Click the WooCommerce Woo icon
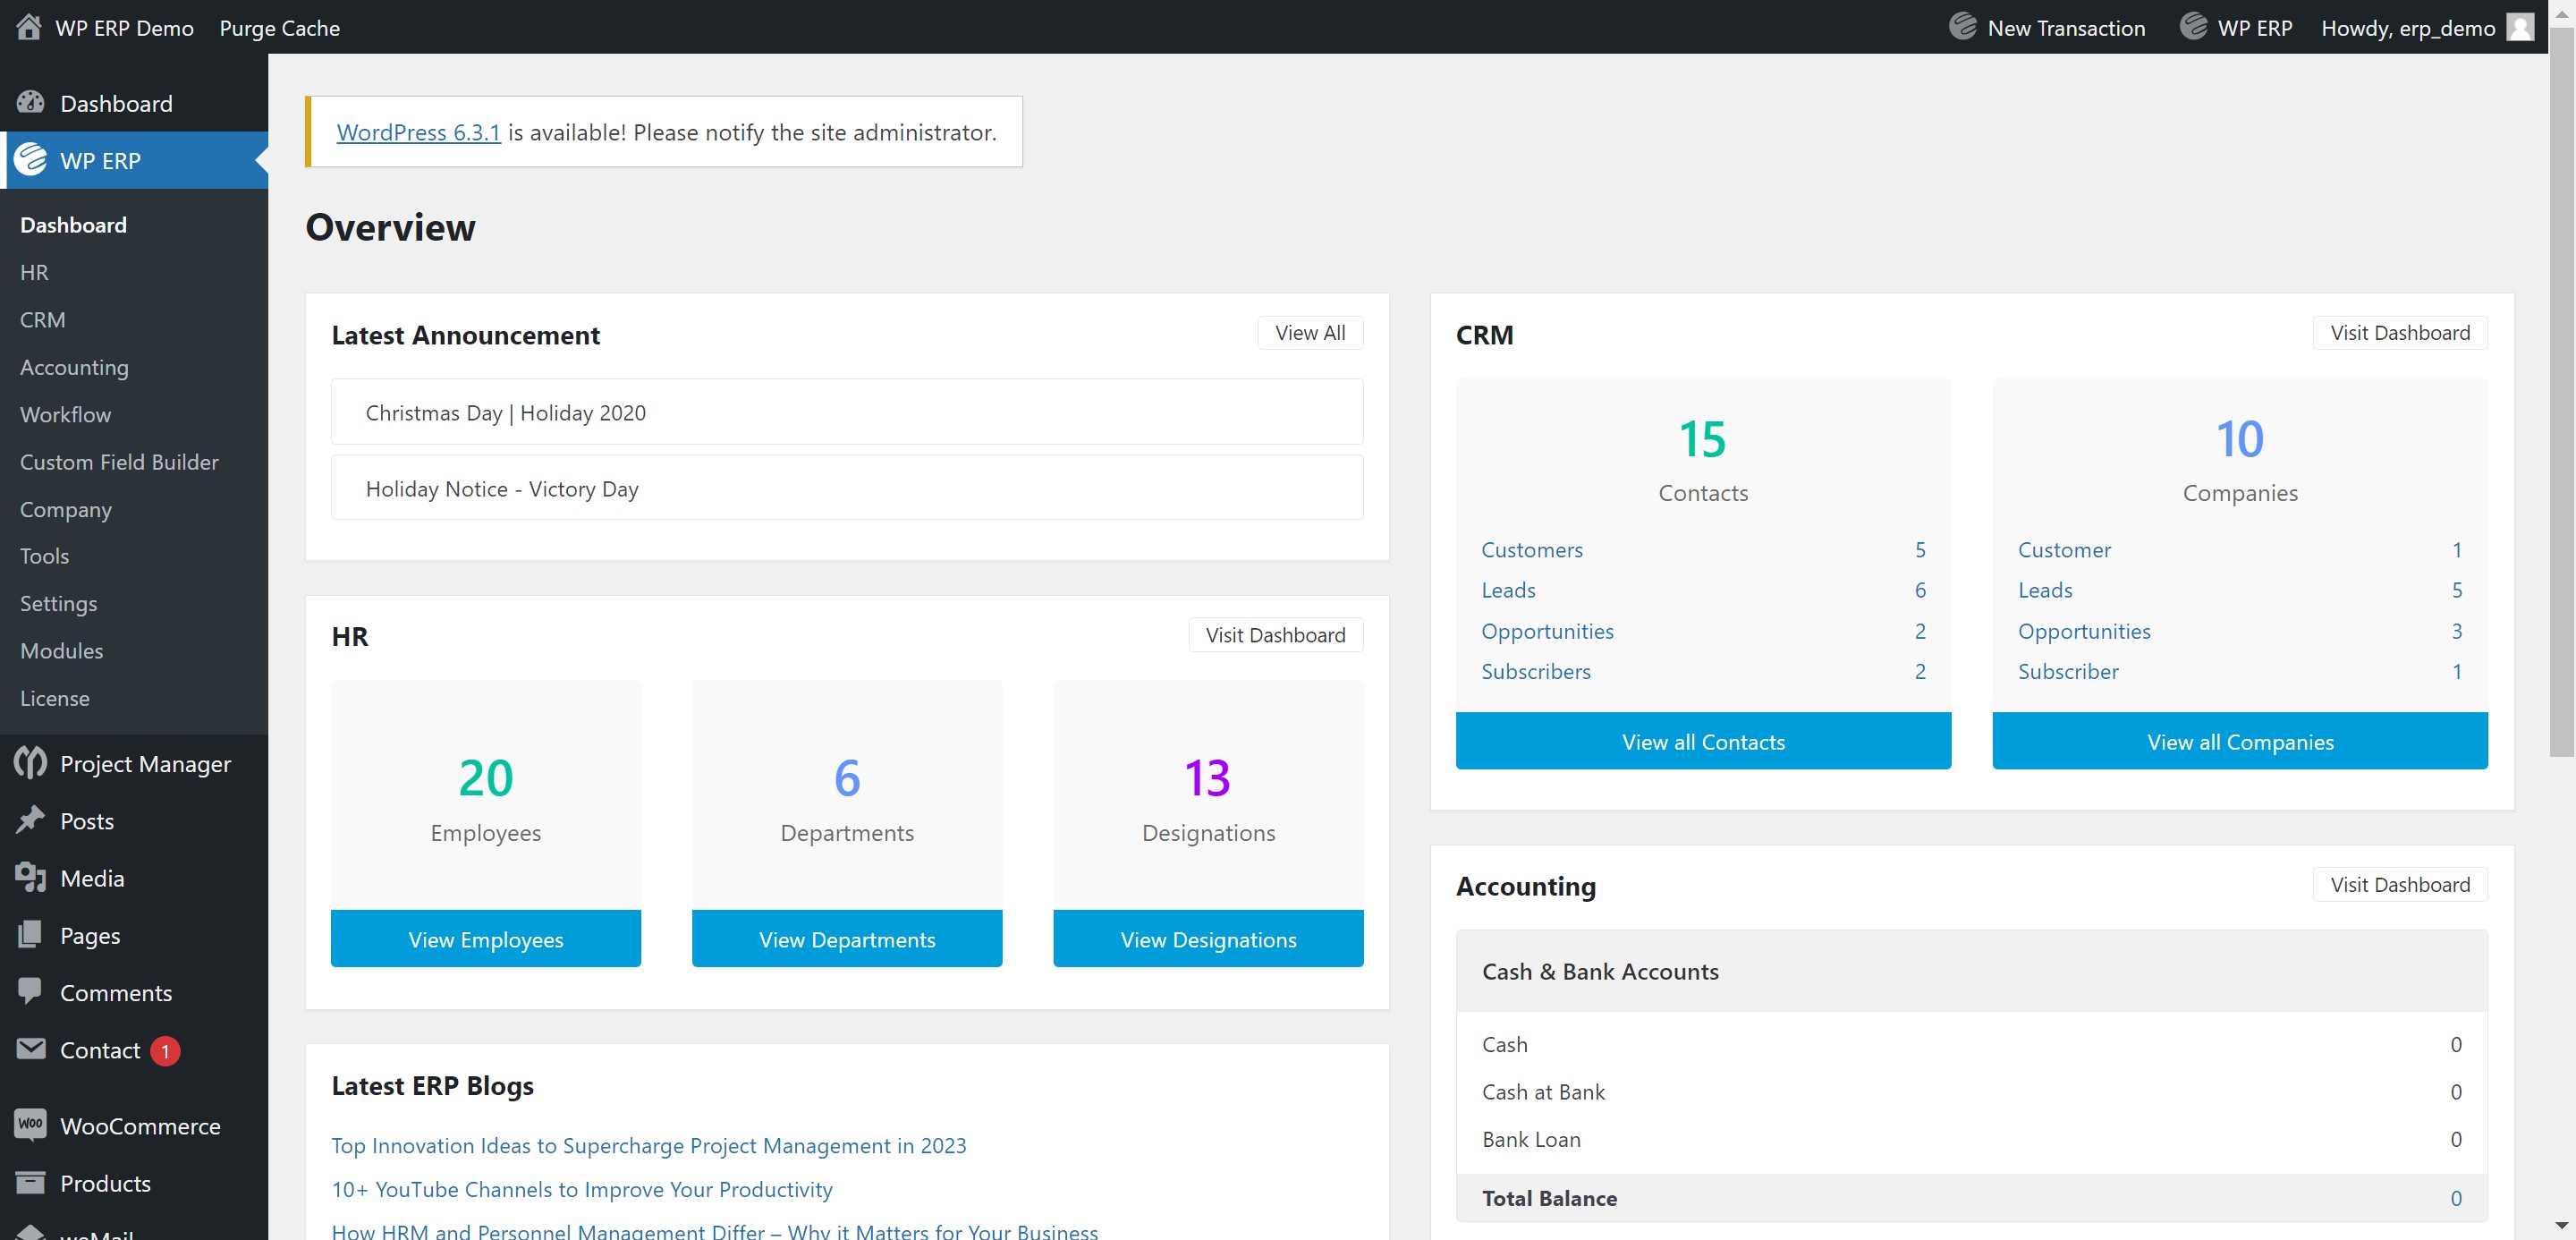The height and width of the screenshot is (1240, 2576). (31, 1124)
